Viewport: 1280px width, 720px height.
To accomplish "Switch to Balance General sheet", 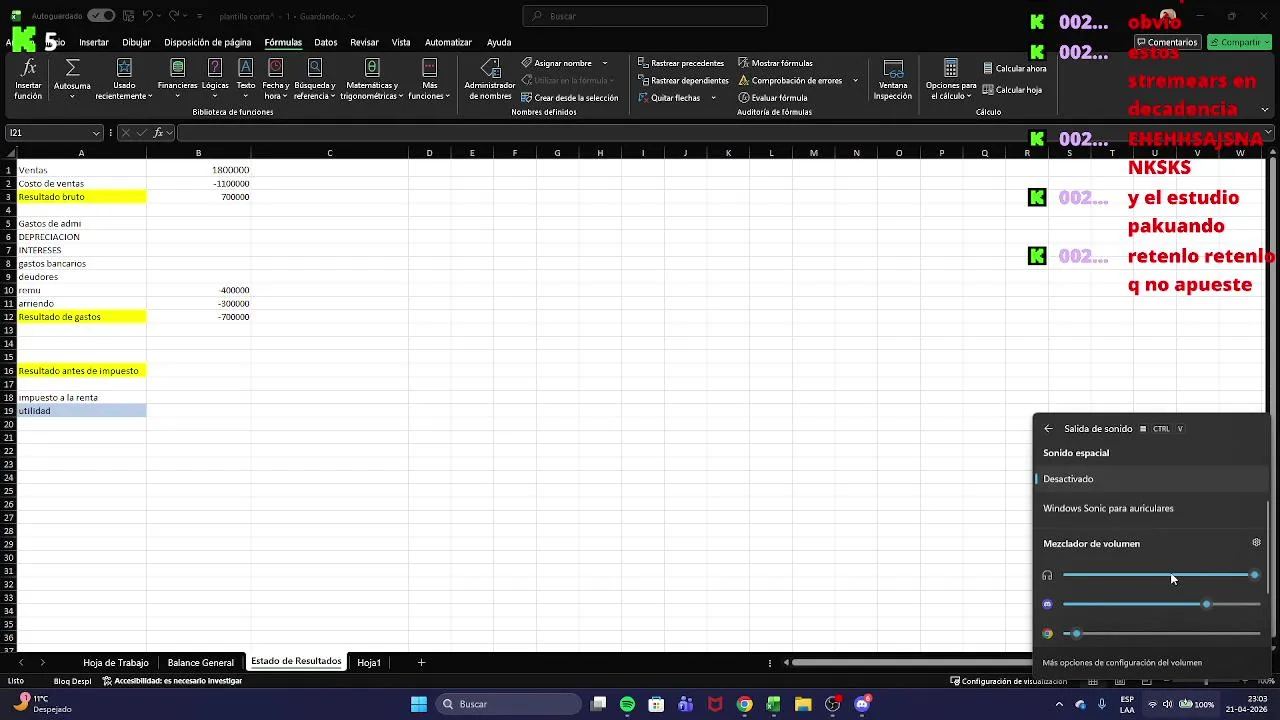I will pos(201,662).
